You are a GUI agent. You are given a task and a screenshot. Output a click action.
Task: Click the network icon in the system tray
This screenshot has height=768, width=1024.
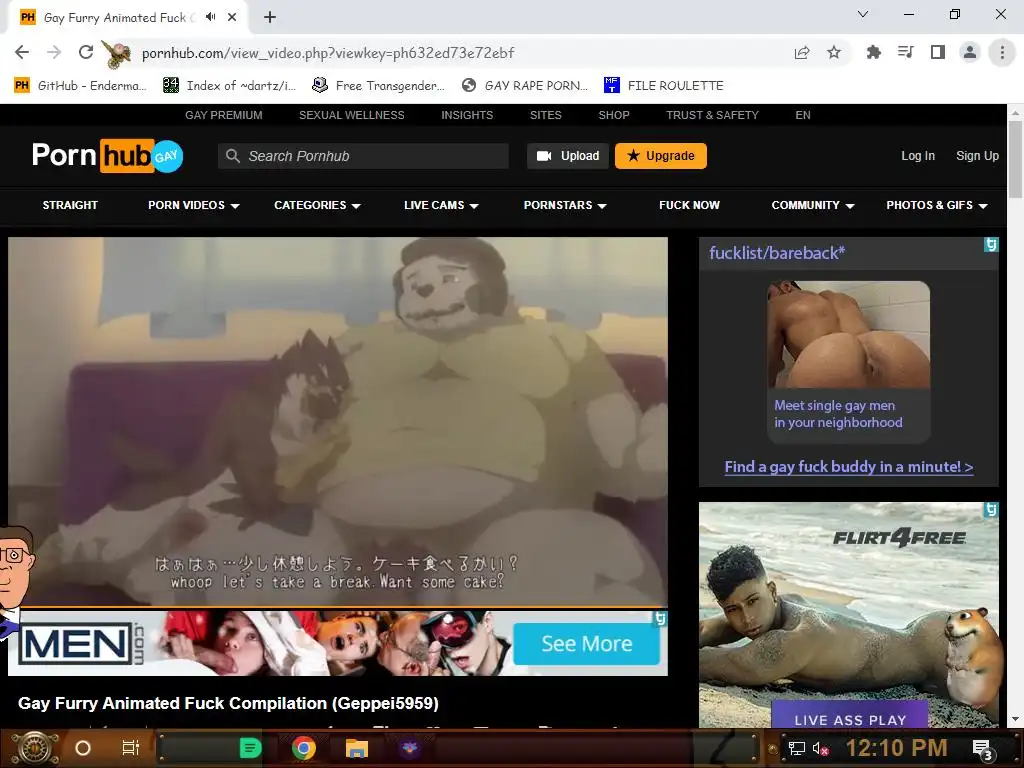tap(797, 748)
